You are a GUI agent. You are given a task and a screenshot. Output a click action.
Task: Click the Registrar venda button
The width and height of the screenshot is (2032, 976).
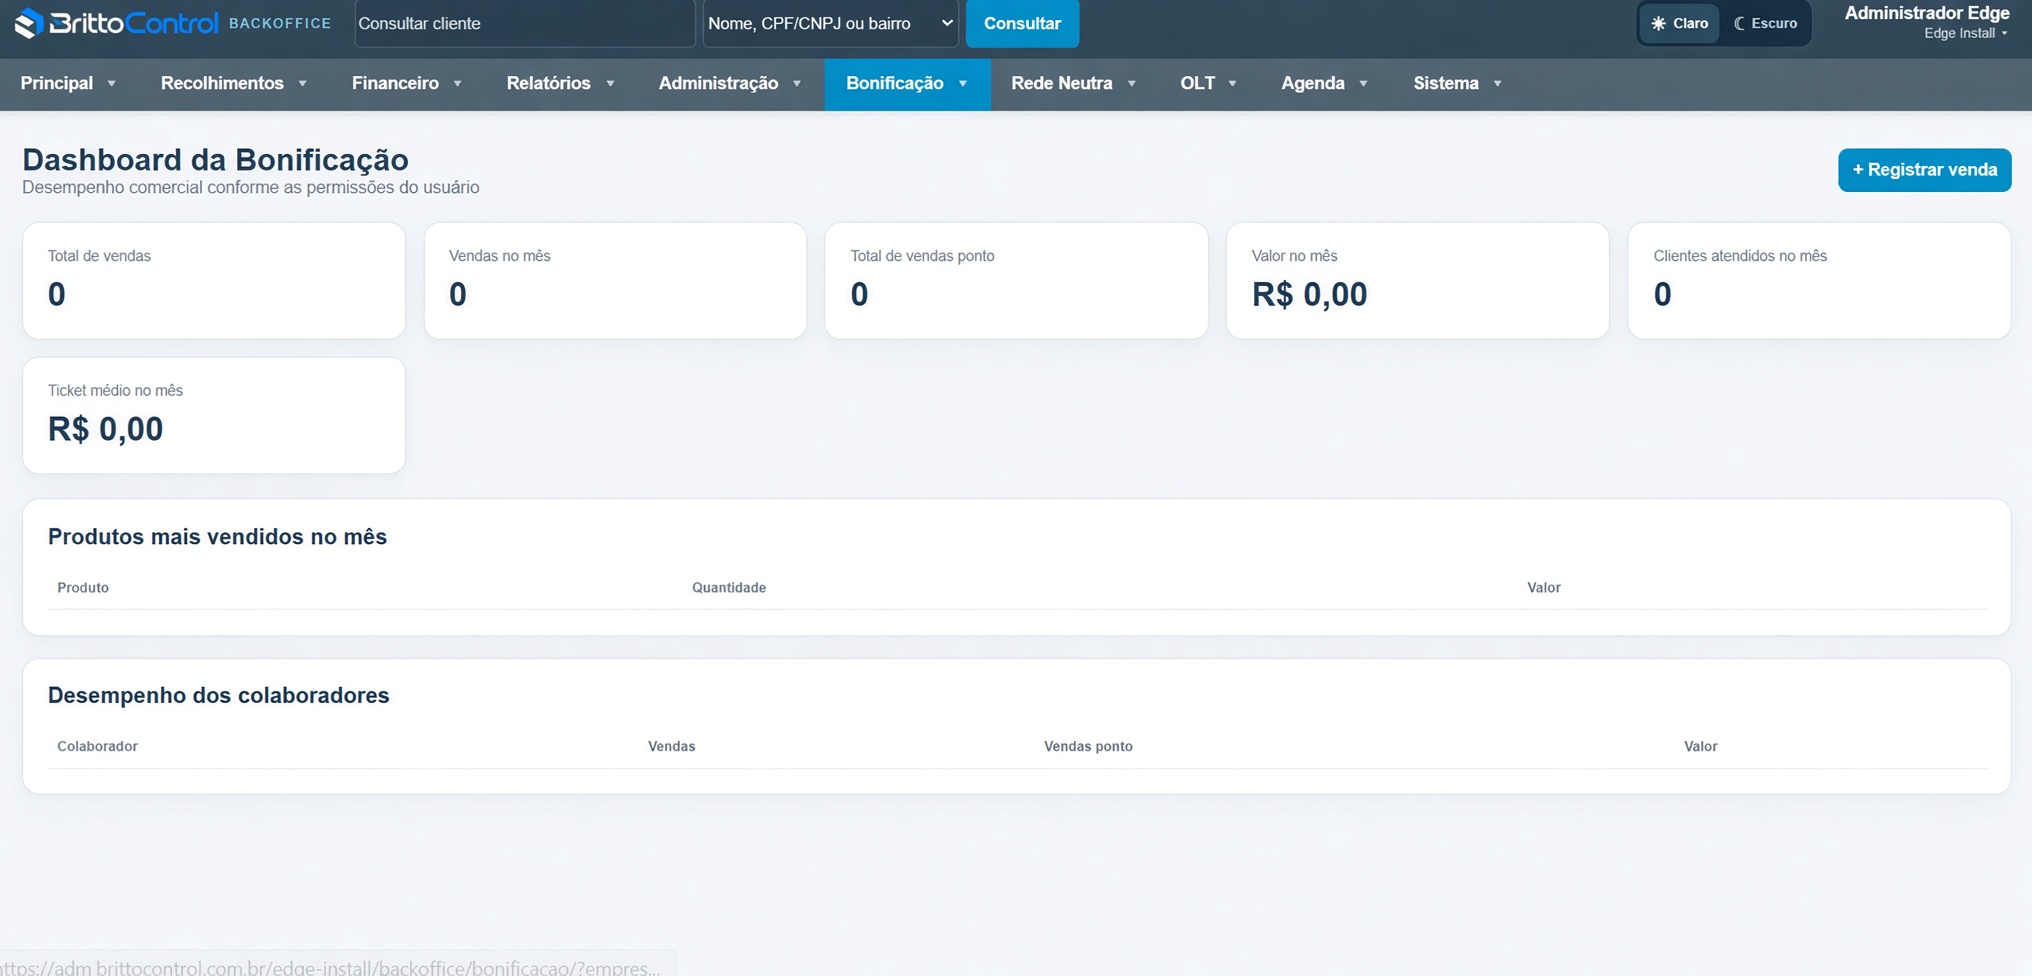tap(1924, 170)
